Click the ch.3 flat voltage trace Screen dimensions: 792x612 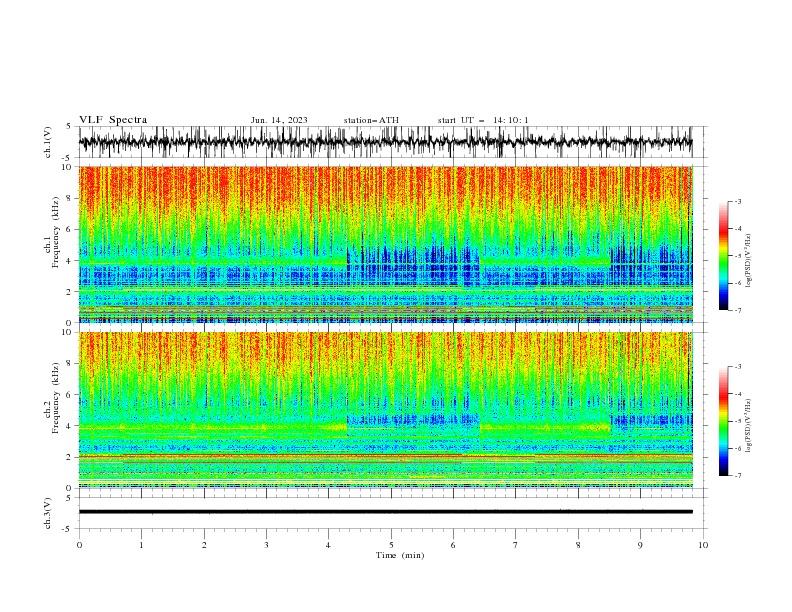[x=385, y=512]
